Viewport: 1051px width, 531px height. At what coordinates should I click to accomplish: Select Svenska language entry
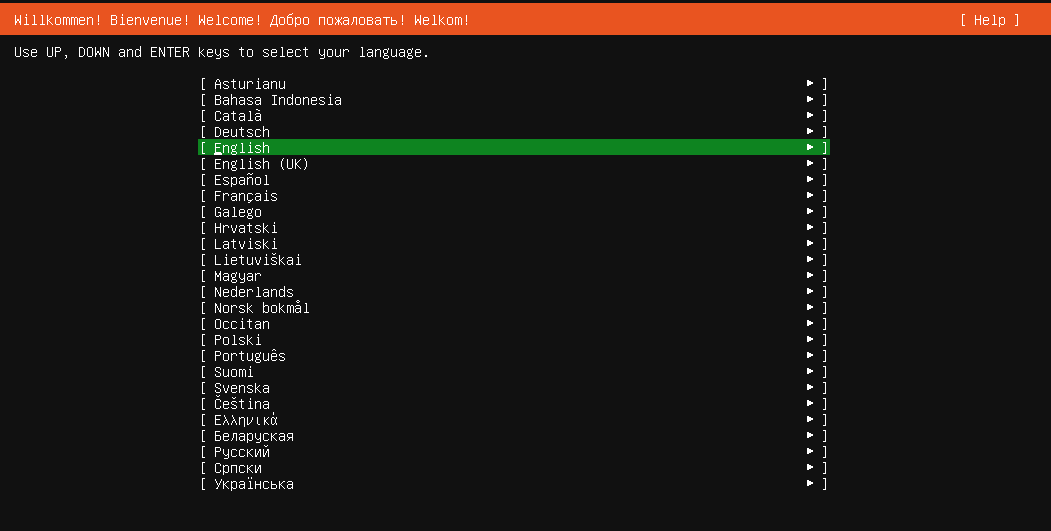coord(514,388)
